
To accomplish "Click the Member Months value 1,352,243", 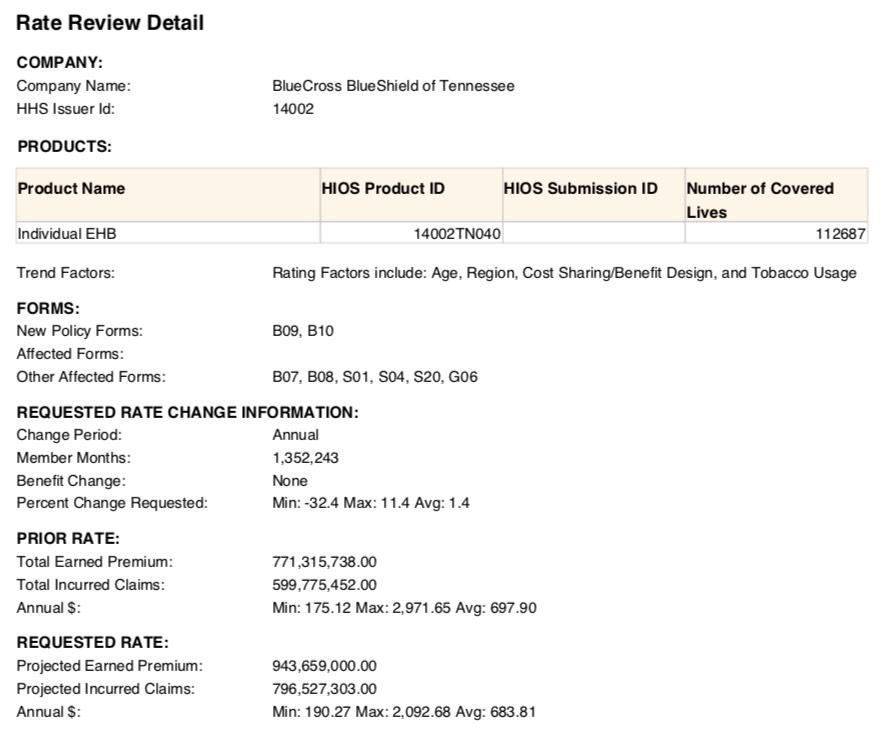I will pyautogui.click(x=306, y=458).
